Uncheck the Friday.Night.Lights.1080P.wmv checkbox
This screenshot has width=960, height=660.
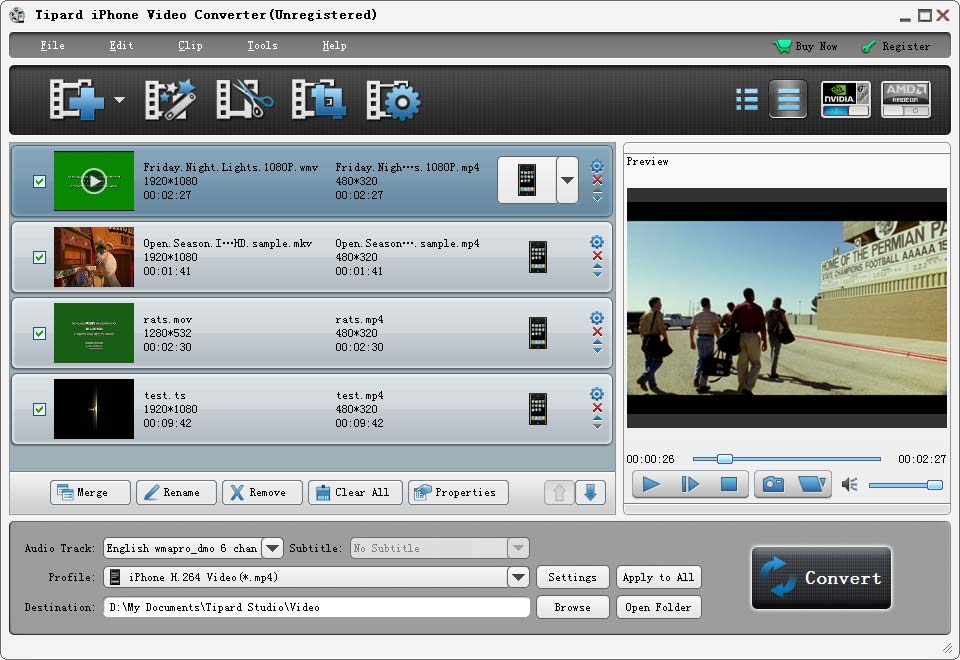39,181
